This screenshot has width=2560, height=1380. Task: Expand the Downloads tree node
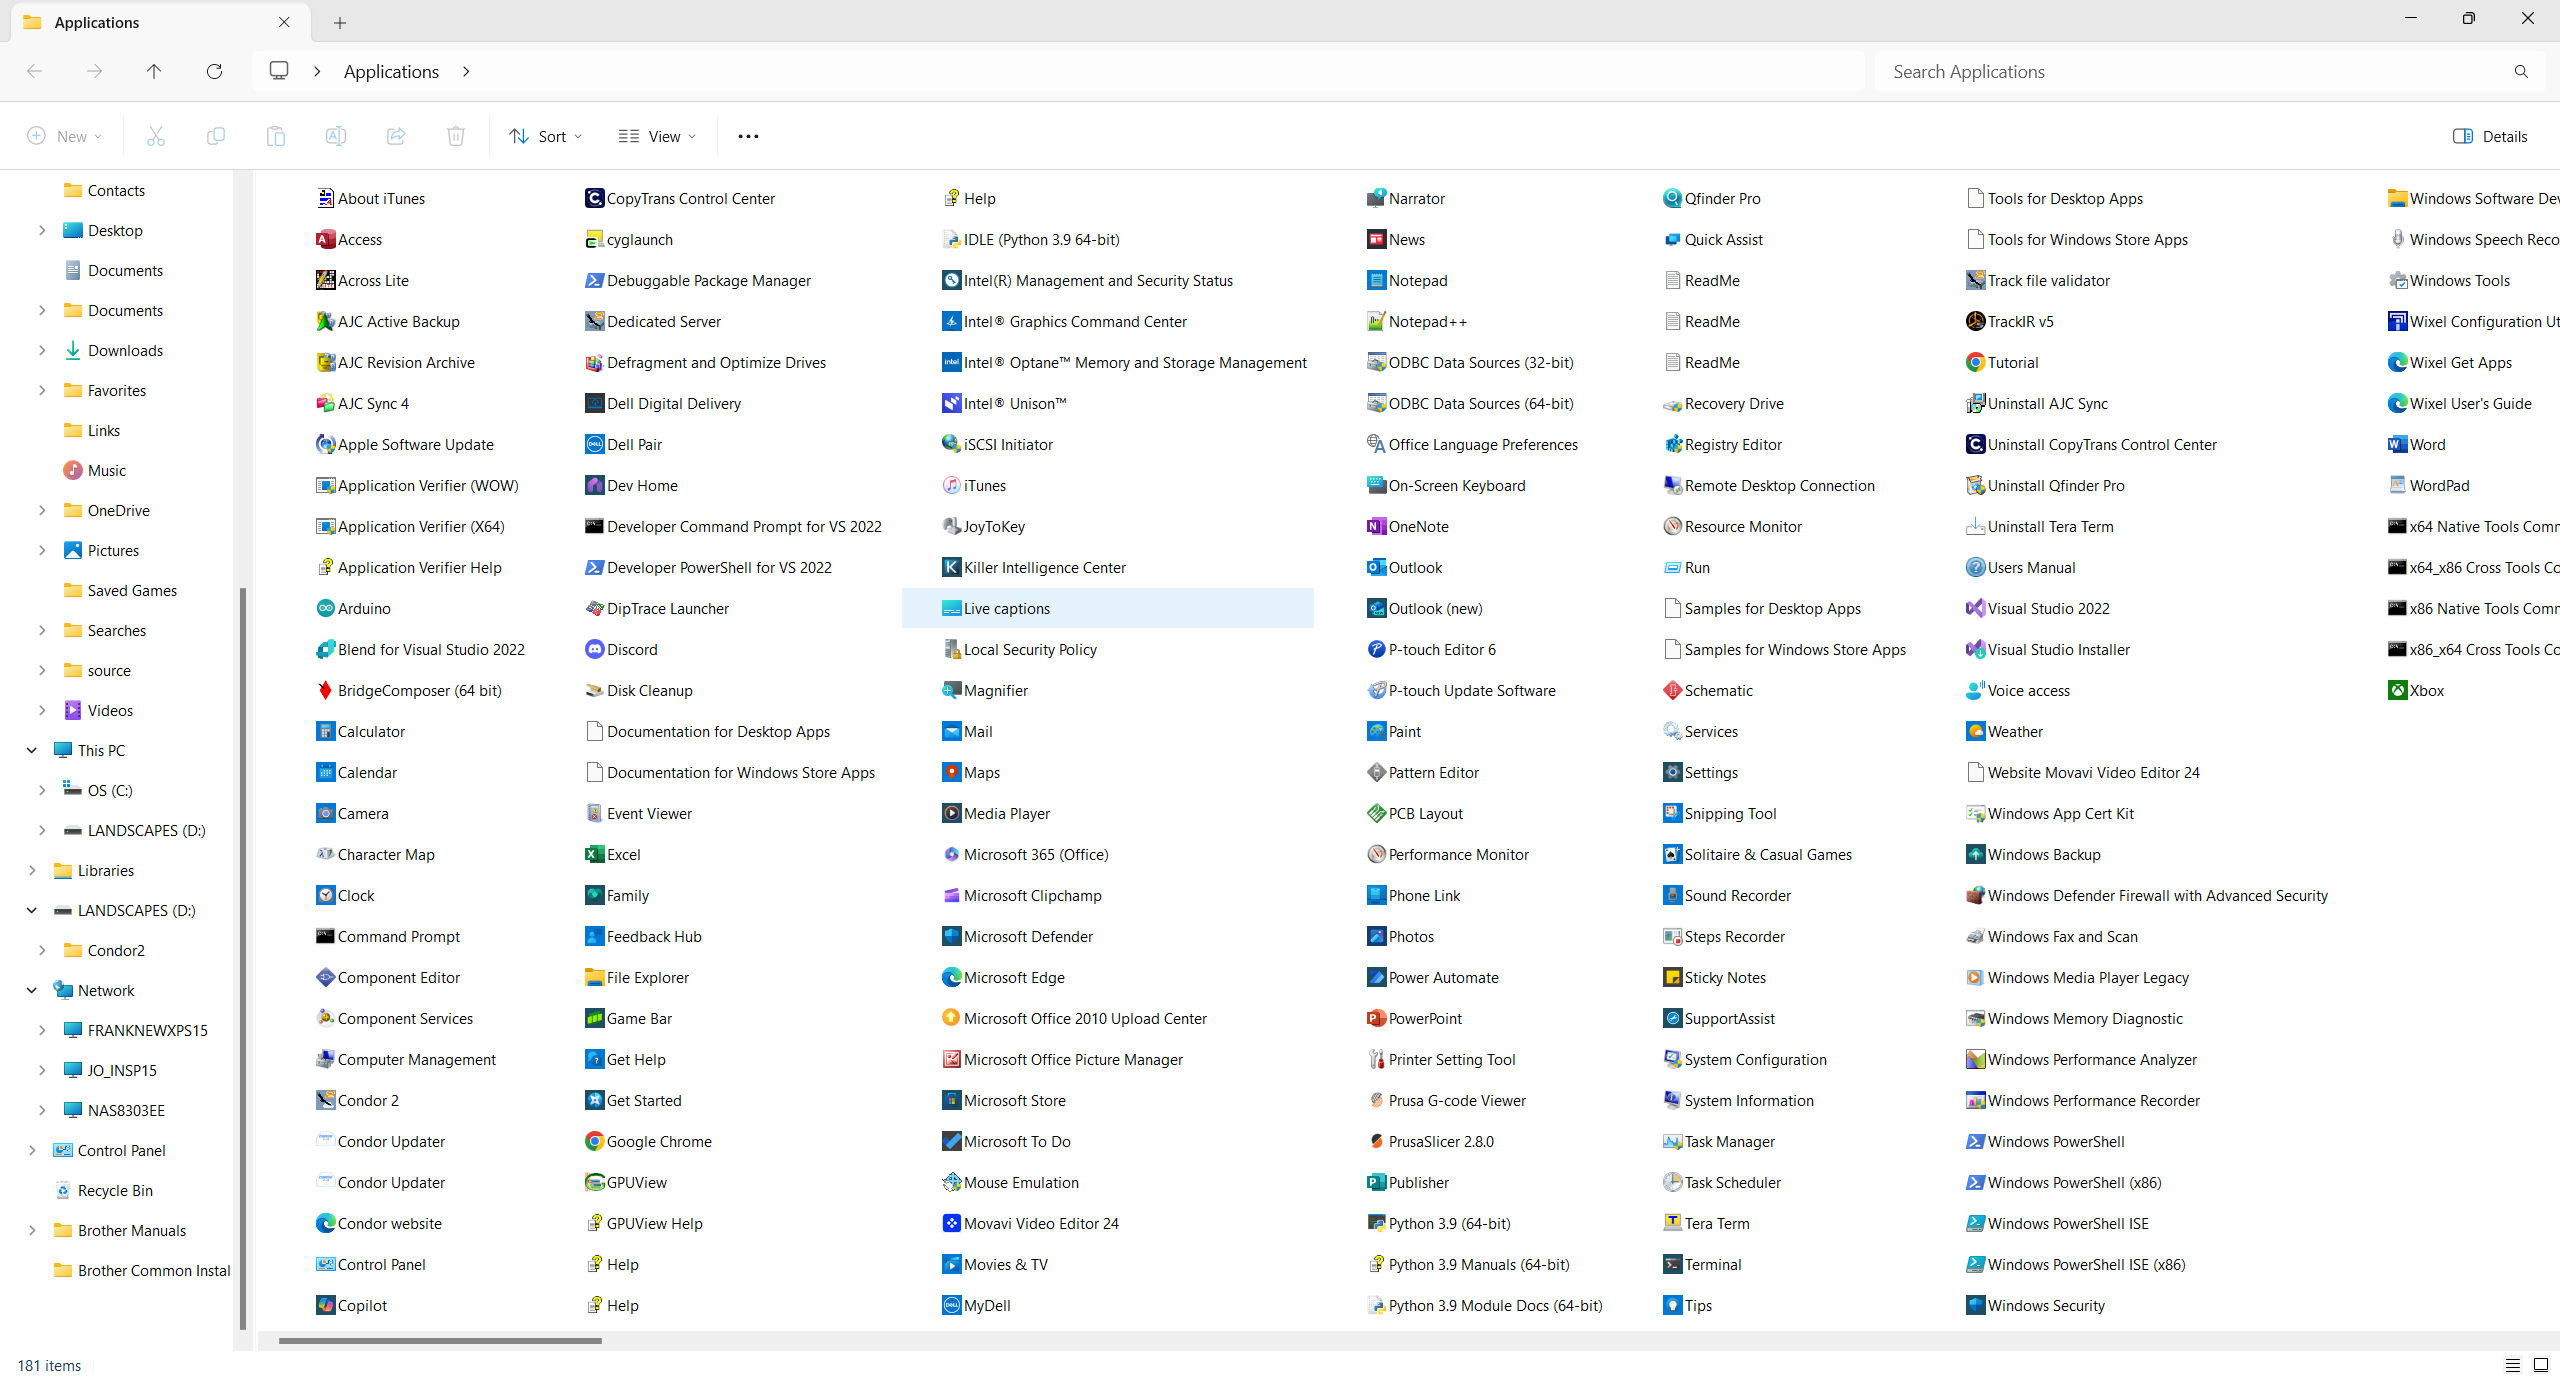pos(42,350)
